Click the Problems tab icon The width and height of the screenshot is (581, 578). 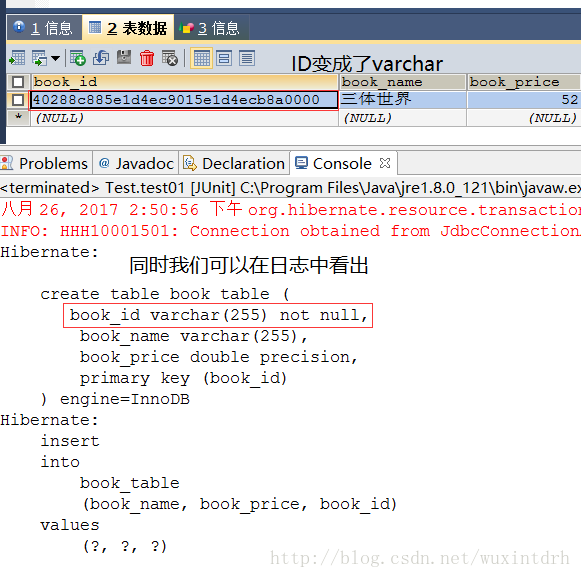(6, 163)
